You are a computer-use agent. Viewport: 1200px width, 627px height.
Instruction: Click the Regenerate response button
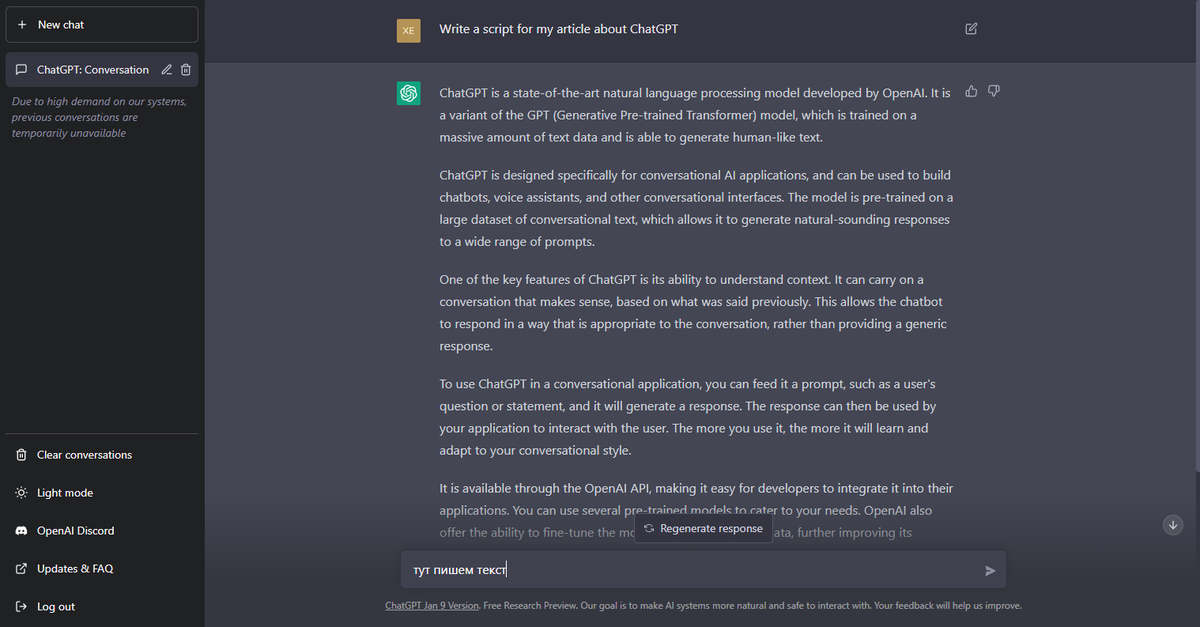(703, 529)
